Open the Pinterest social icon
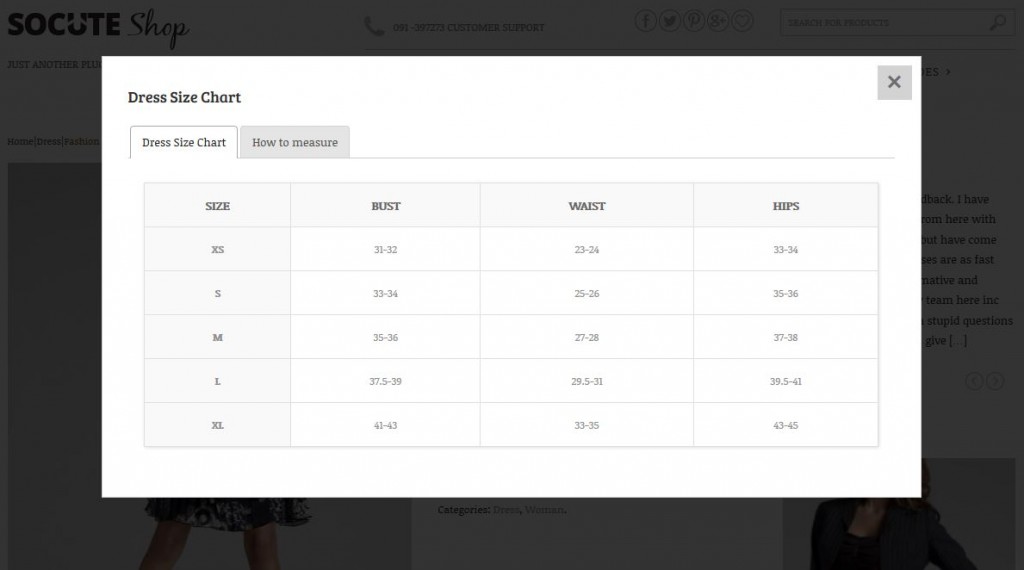This screenshot has height=570, width=1024. point(694,22)
